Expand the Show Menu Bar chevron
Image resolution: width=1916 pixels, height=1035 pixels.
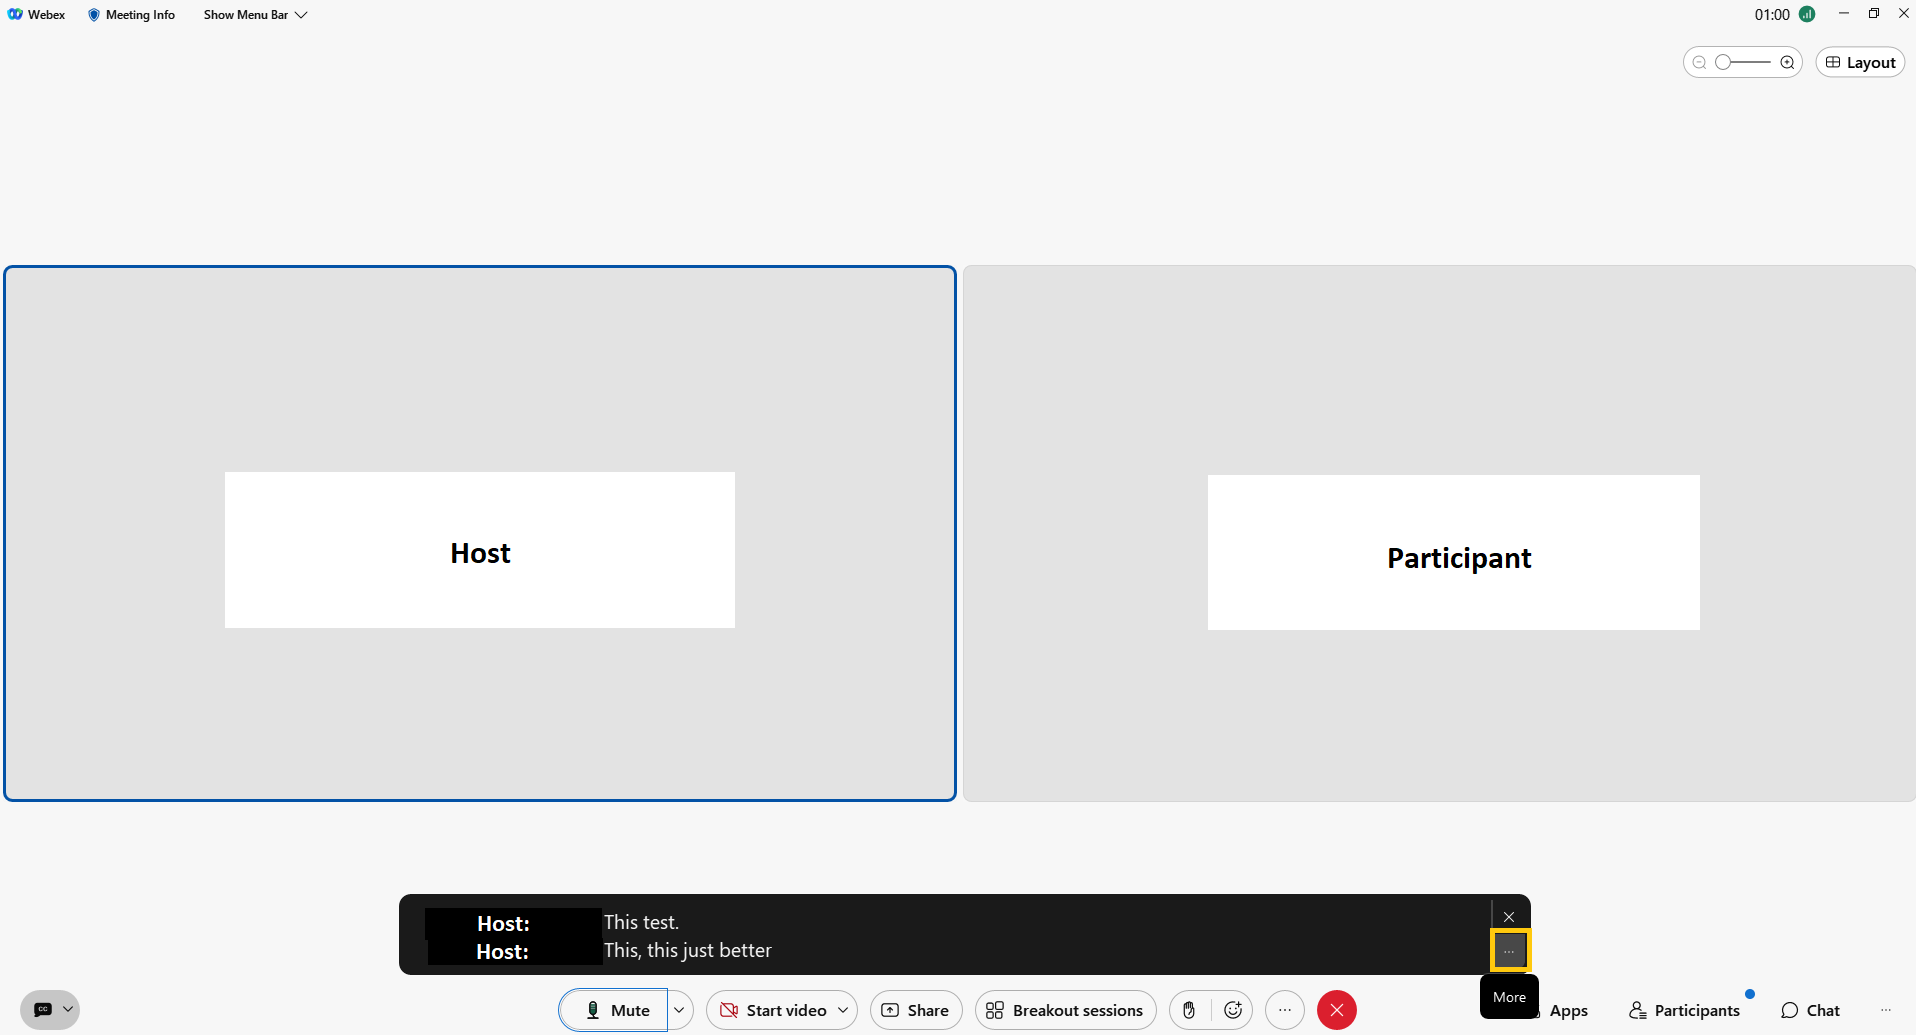(x=301, y=15)
